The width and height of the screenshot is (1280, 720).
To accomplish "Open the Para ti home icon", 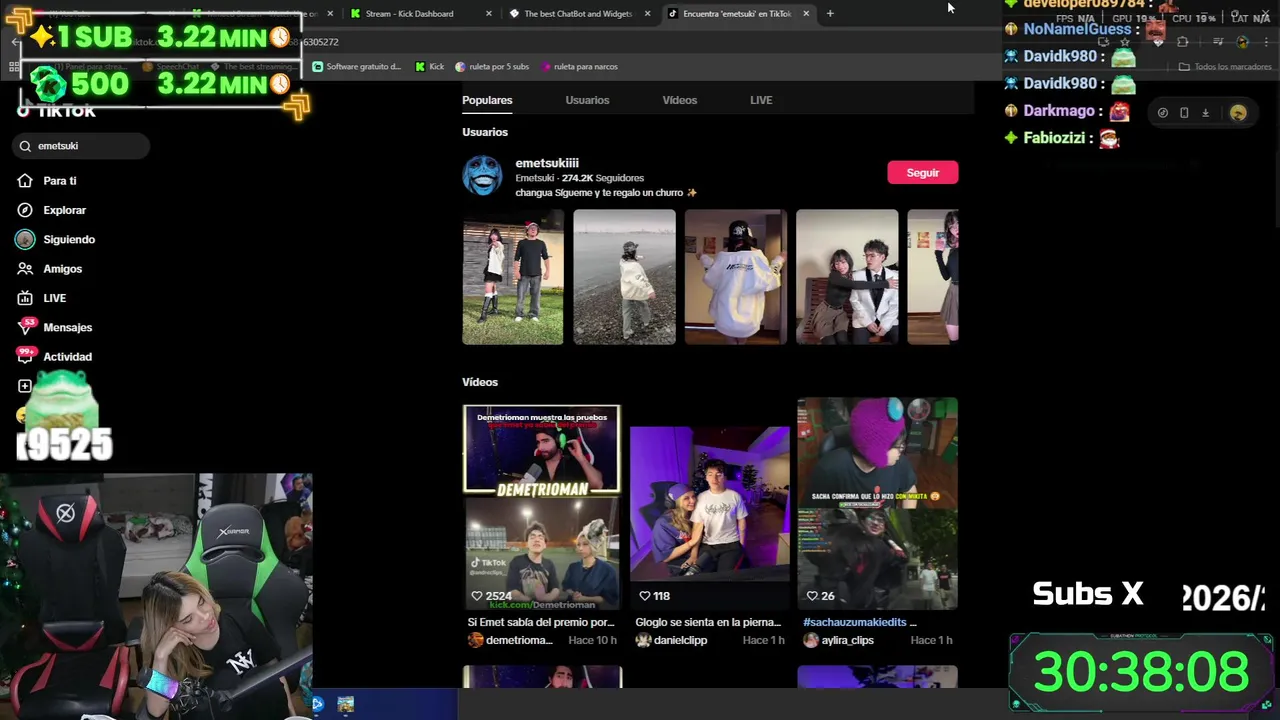I will pos(25,181).
